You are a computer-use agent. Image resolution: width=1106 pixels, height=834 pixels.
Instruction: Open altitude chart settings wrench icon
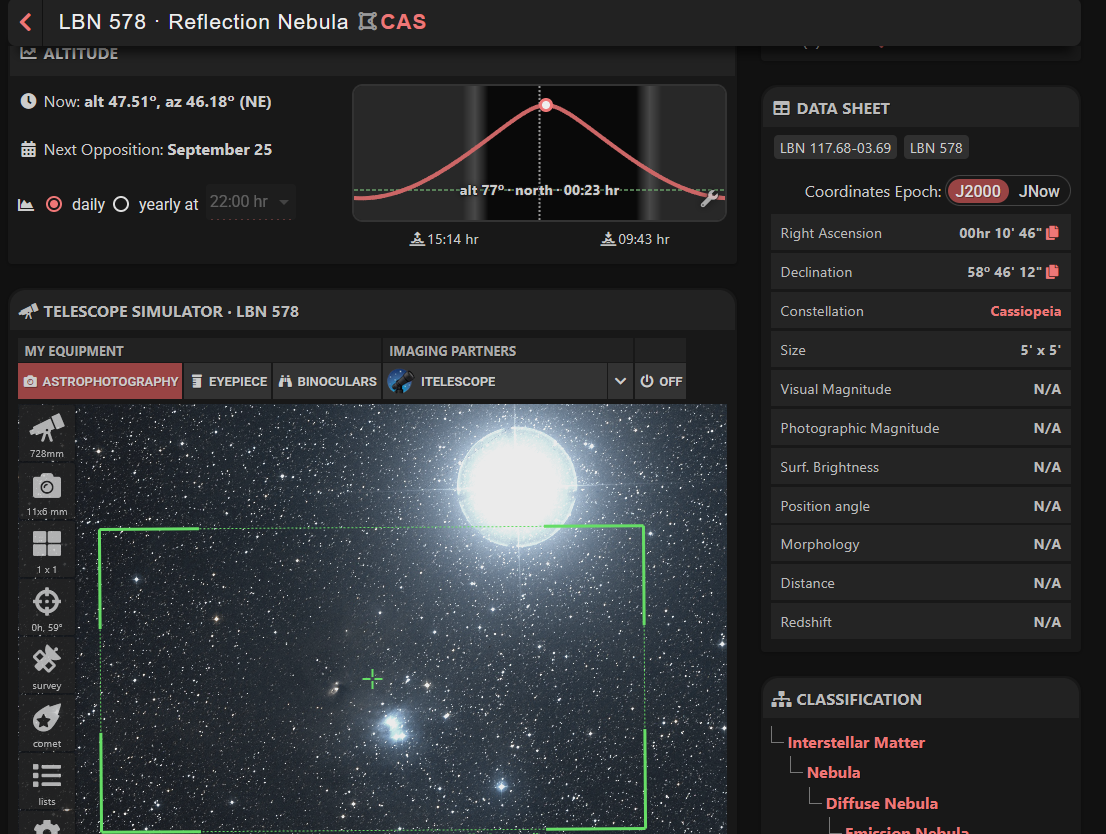tap(709, 199)
